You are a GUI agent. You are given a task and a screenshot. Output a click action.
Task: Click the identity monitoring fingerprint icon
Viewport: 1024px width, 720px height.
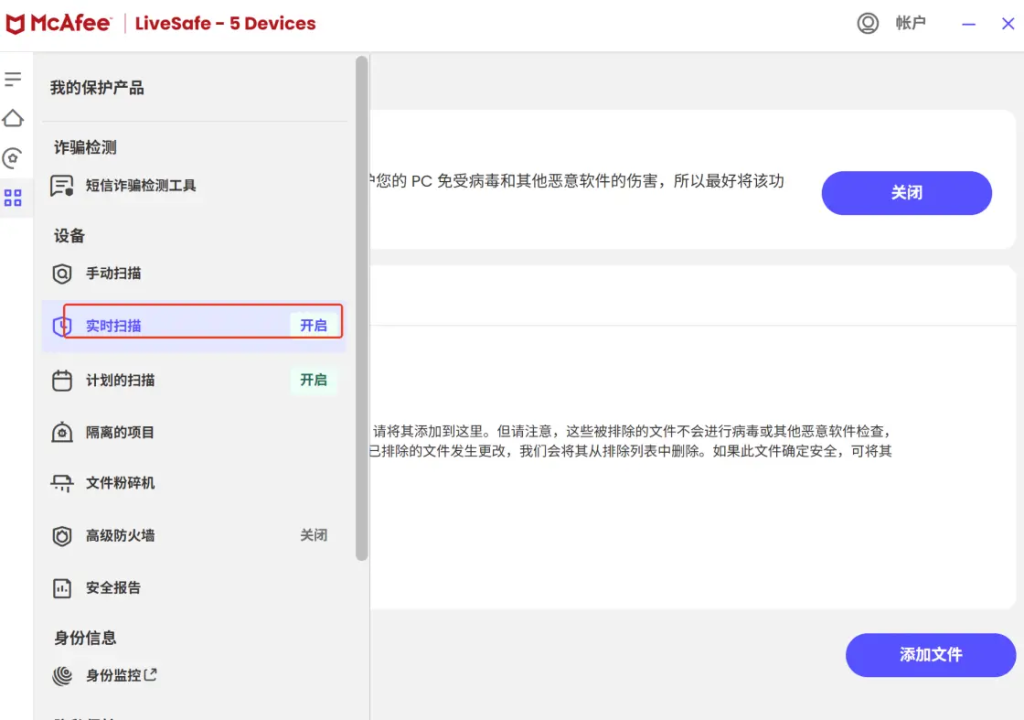tap(62, 675)
